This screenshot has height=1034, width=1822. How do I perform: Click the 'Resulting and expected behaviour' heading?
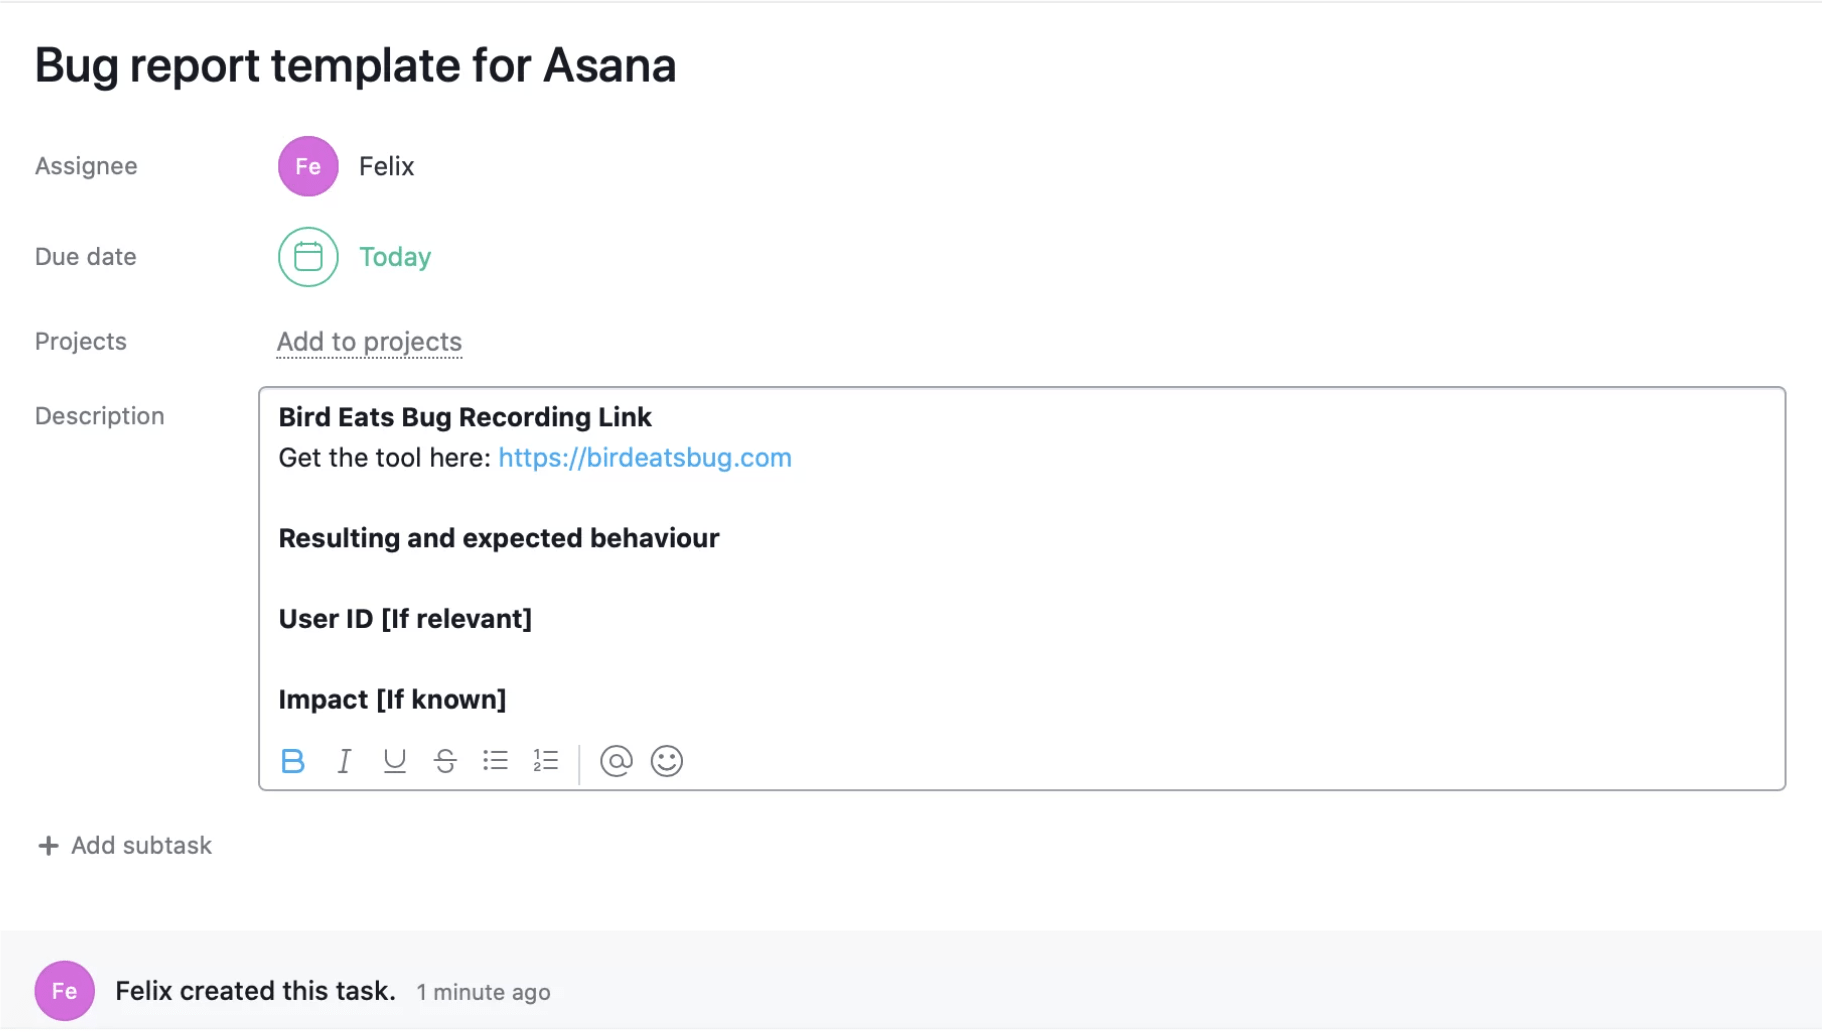tap(499, 538)
